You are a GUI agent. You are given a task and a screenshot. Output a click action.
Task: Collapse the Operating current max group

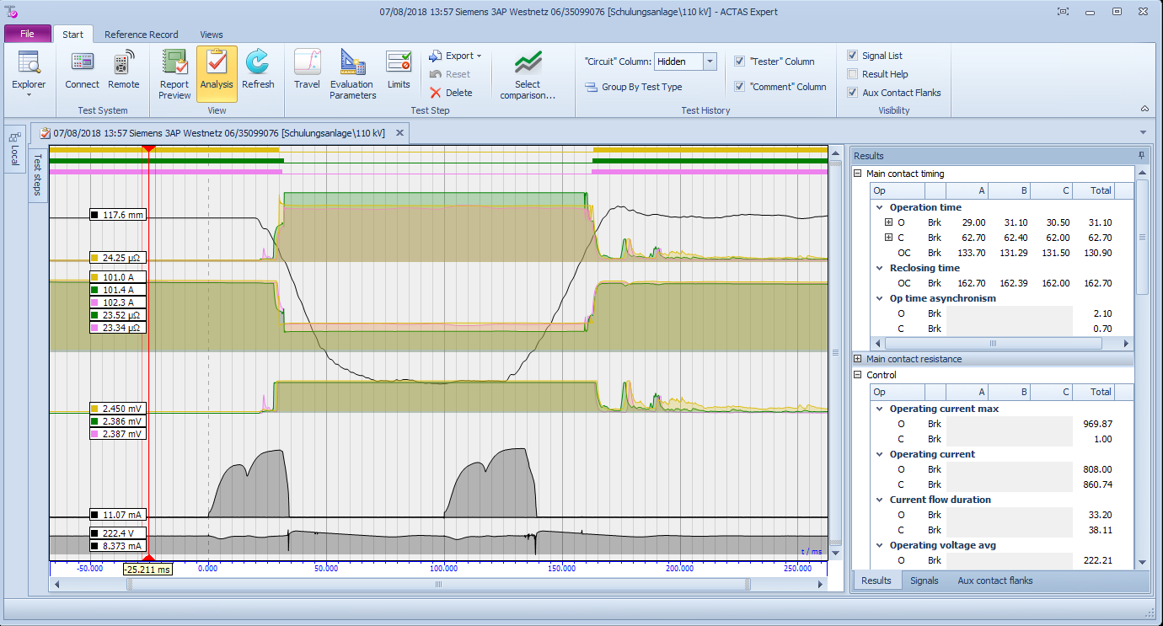pos(880,409)
